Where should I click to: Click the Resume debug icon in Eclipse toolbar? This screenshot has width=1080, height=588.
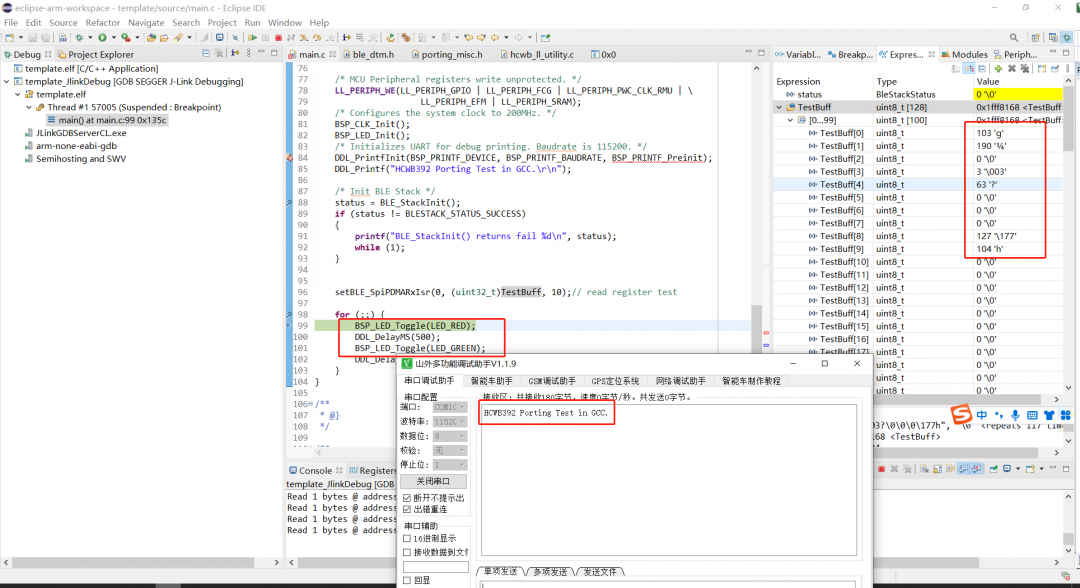(x=253, y=37)
